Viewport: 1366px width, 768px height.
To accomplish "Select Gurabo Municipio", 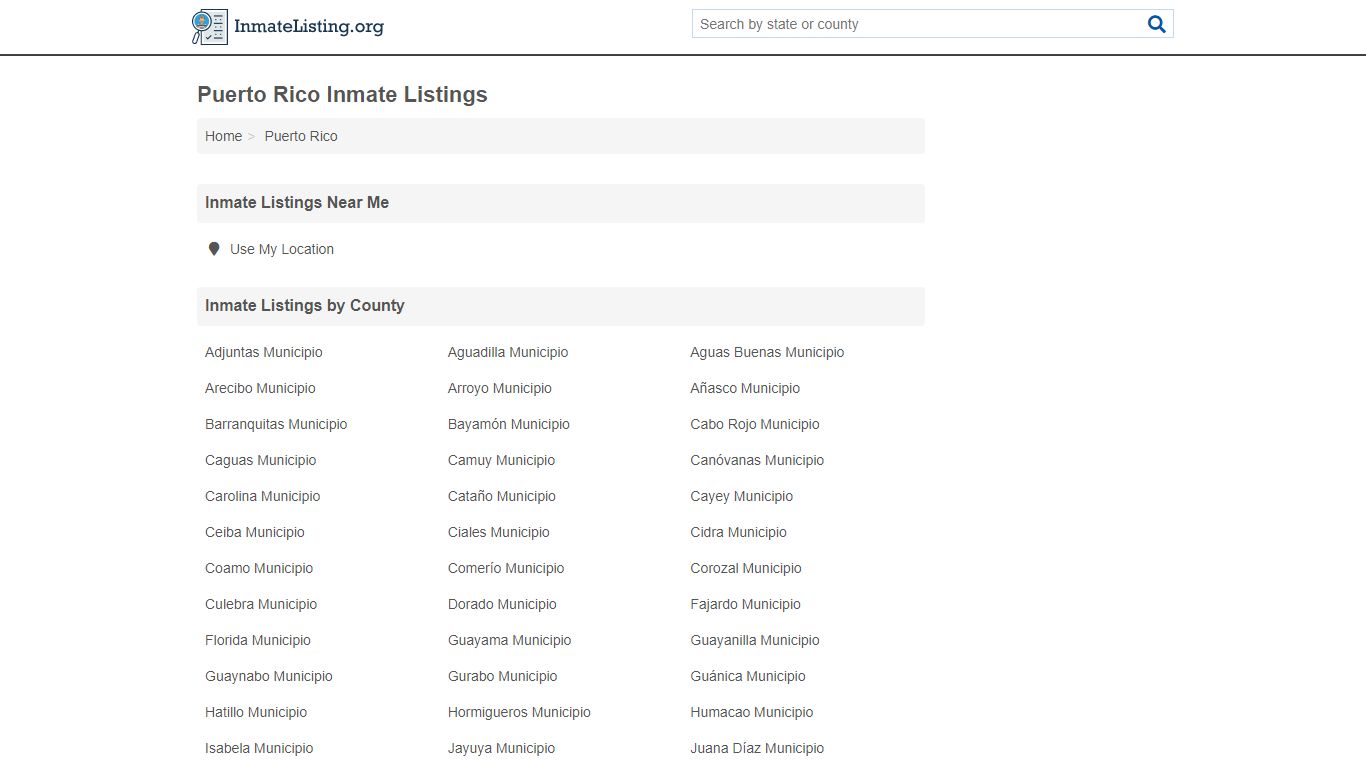I will coord(503,676).
